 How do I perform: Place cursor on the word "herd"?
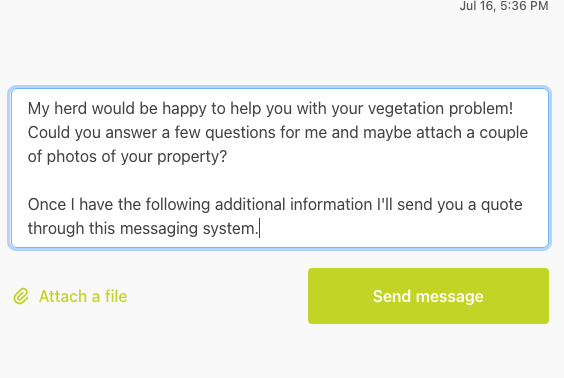pos(70,109)
